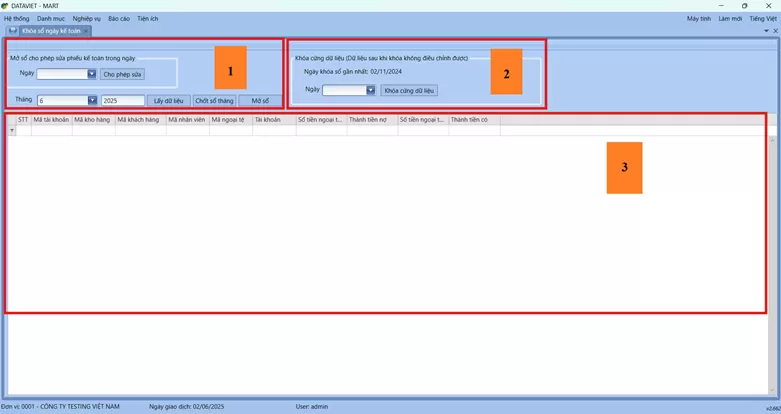
Task: Click the Tháng field showing 6
Action: point(63,100)
